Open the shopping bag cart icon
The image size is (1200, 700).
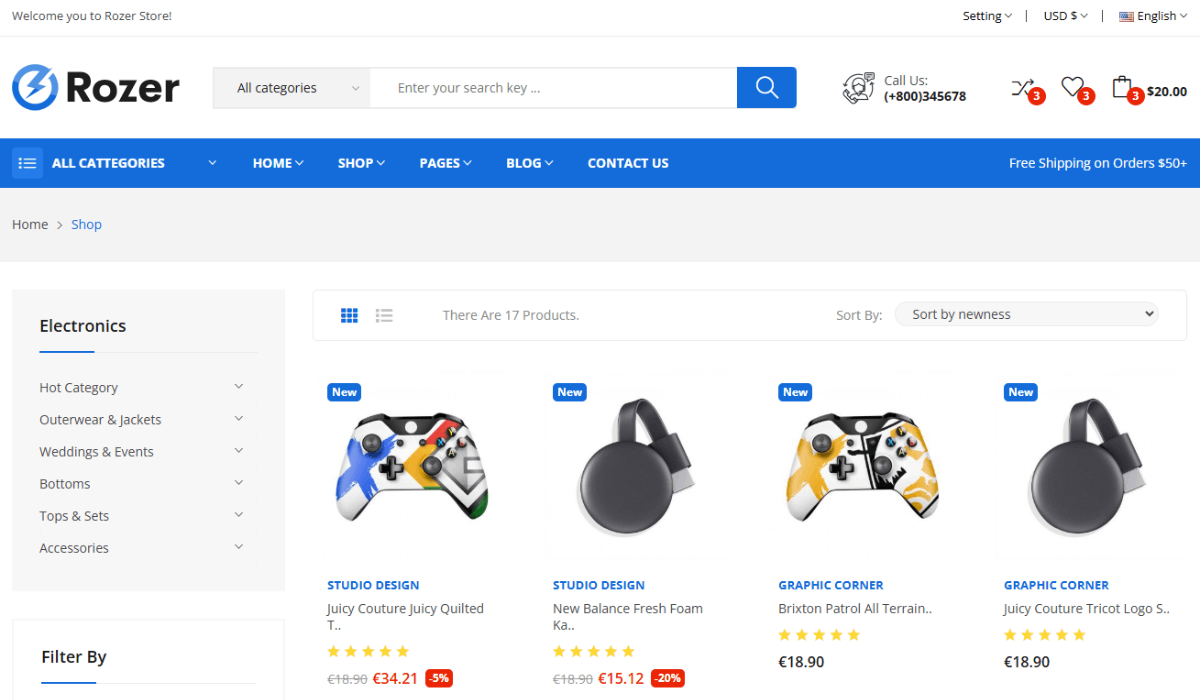(1122, 87)
